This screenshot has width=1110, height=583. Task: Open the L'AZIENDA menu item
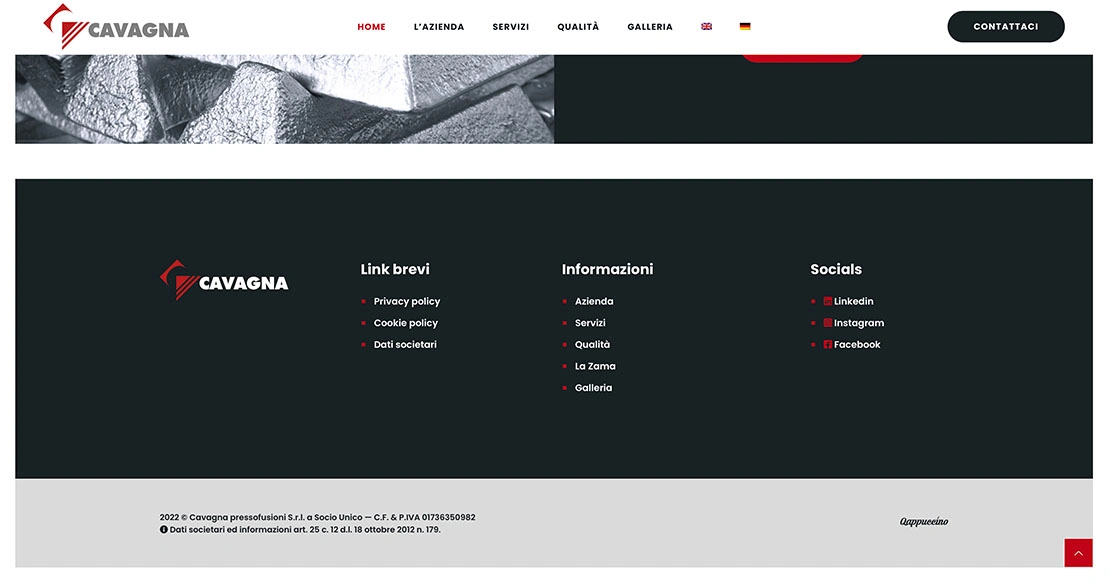click(x=439, y=27)
